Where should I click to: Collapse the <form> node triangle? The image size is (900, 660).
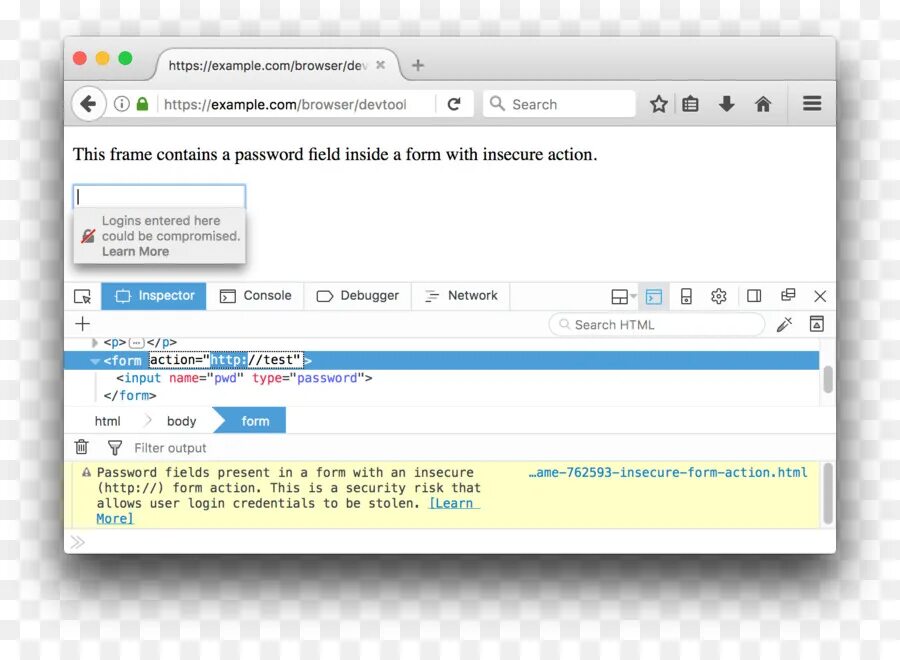pyautogui.click(x=95, y=361)
